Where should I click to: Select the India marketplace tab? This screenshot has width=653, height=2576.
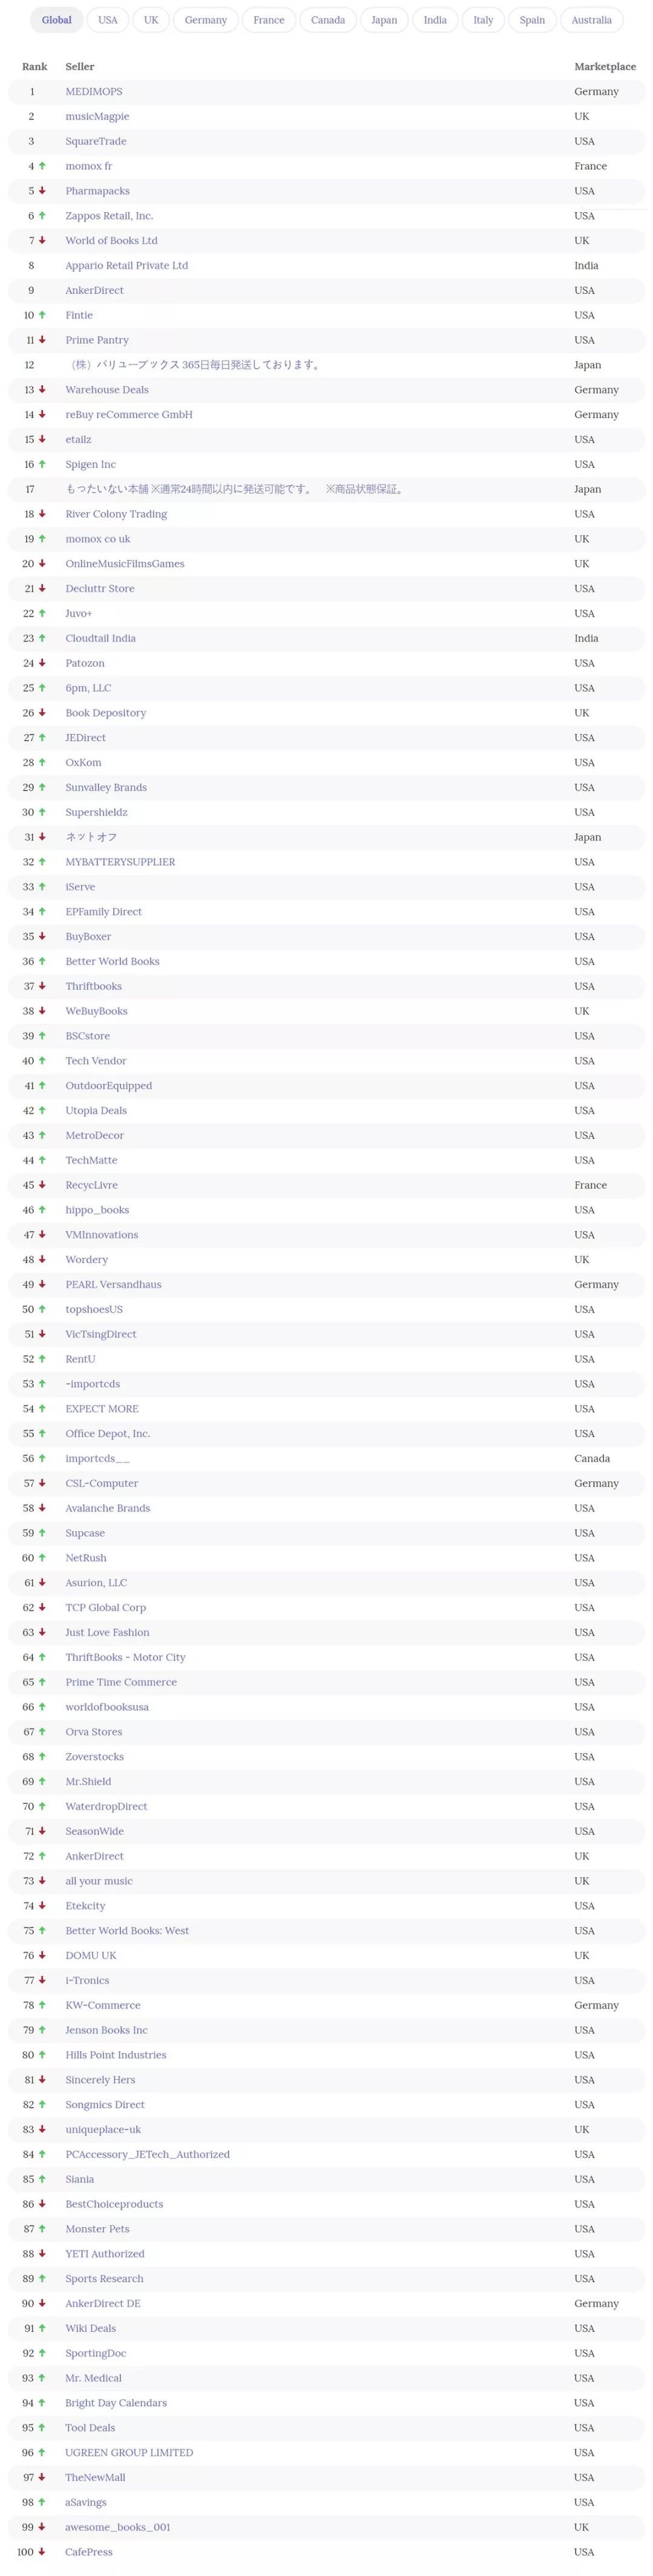pyautogui.click(x=435, y=20)
